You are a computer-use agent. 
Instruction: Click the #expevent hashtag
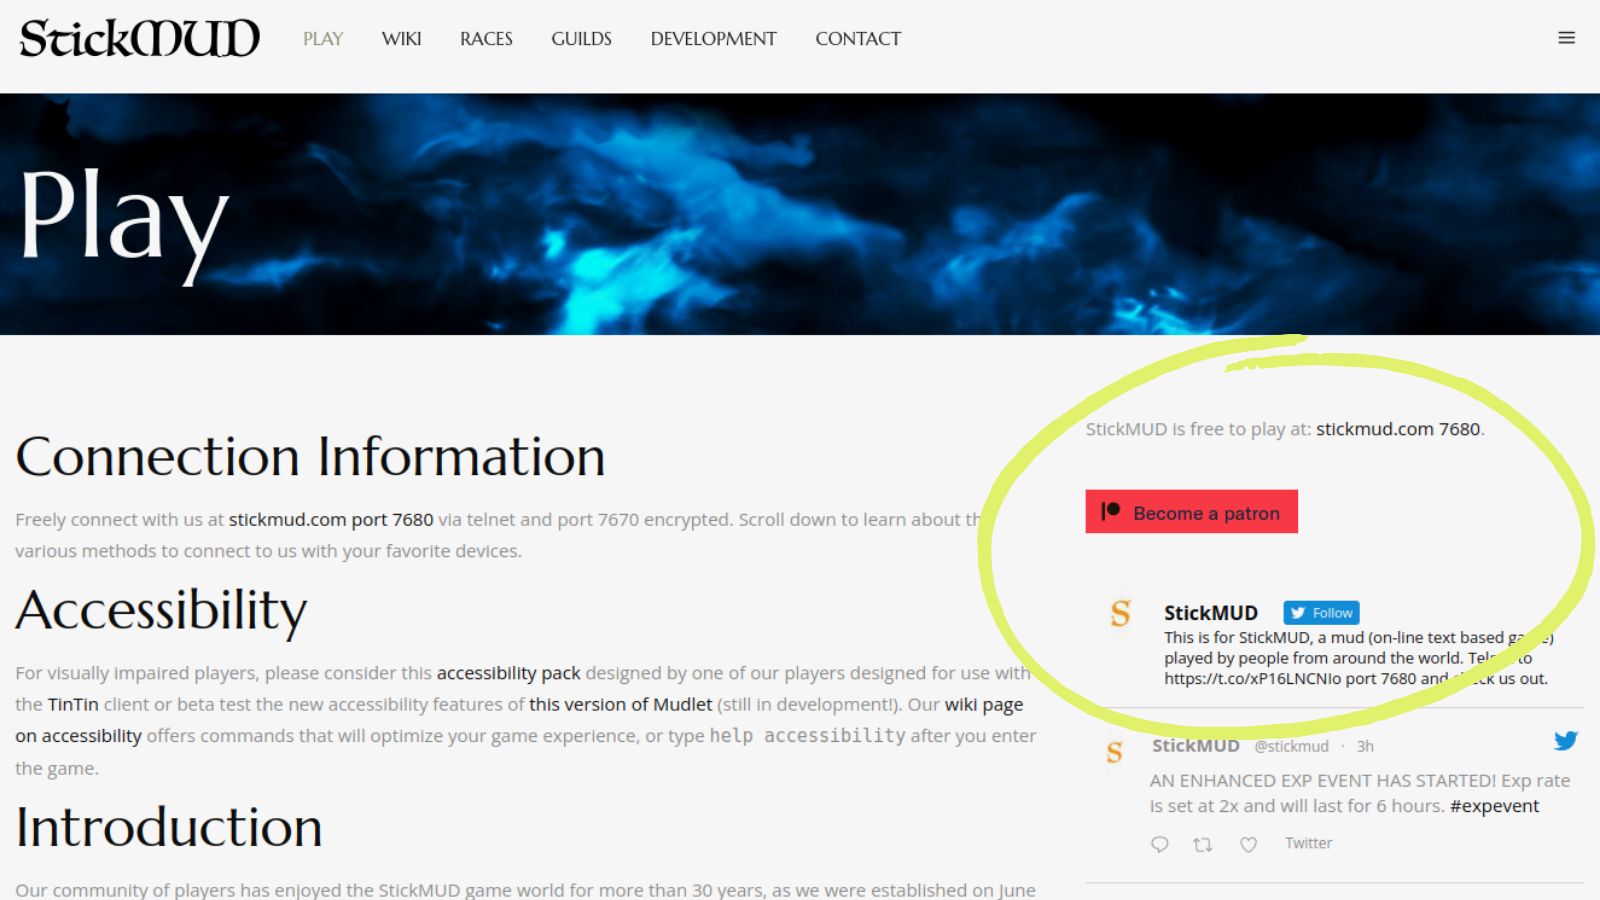(x=1494, y=805)
